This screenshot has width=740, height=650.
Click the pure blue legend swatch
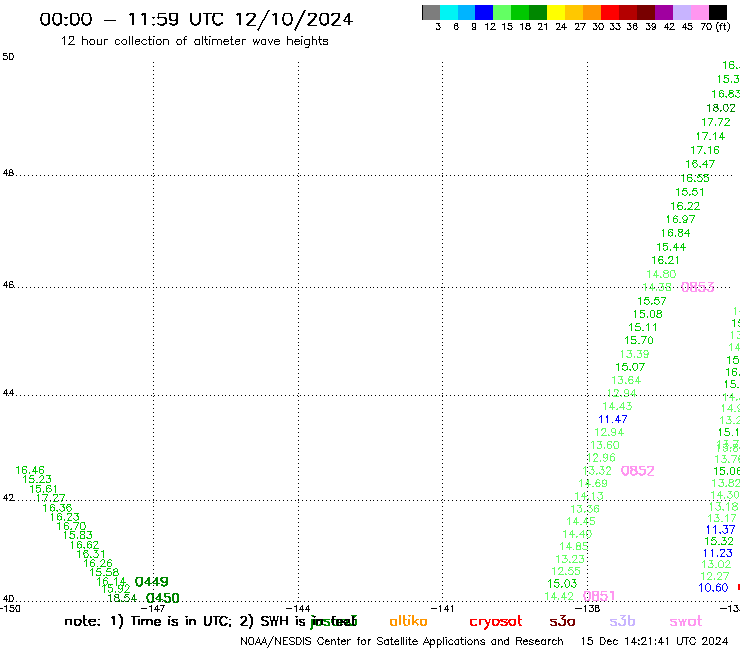[484, 12]
